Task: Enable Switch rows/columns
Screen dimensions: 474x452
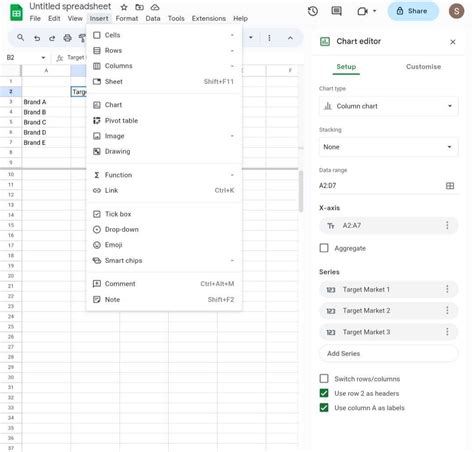Action: click(324, 379)
